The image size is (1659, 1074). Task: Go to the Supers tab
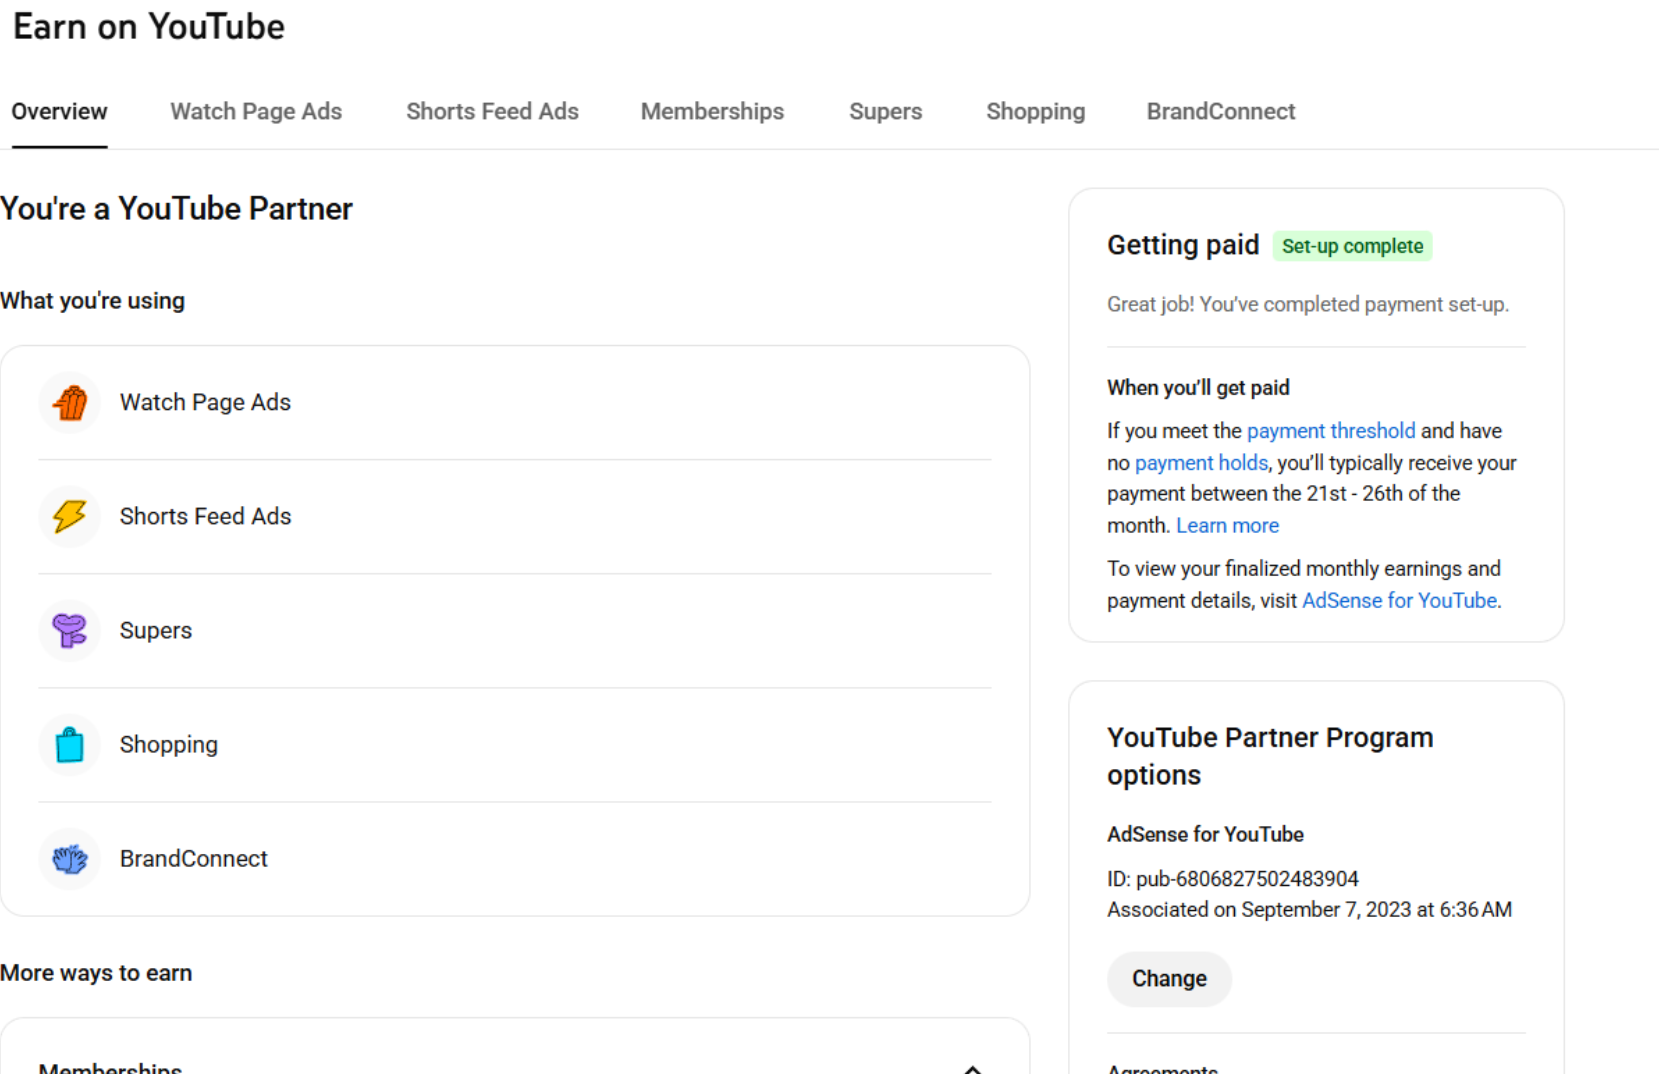point(885,112)
